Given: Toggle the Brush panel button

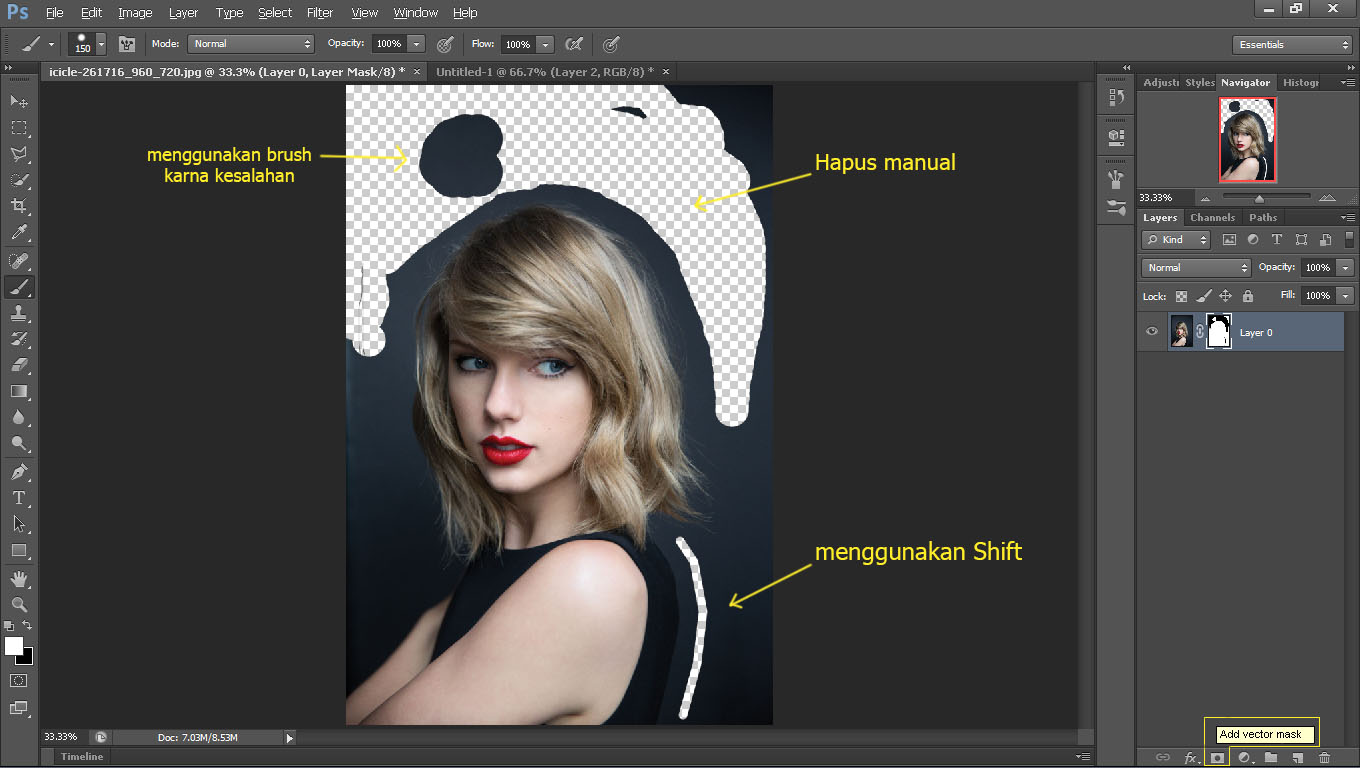Looking at the screenshot, I should tap(127, 44).
